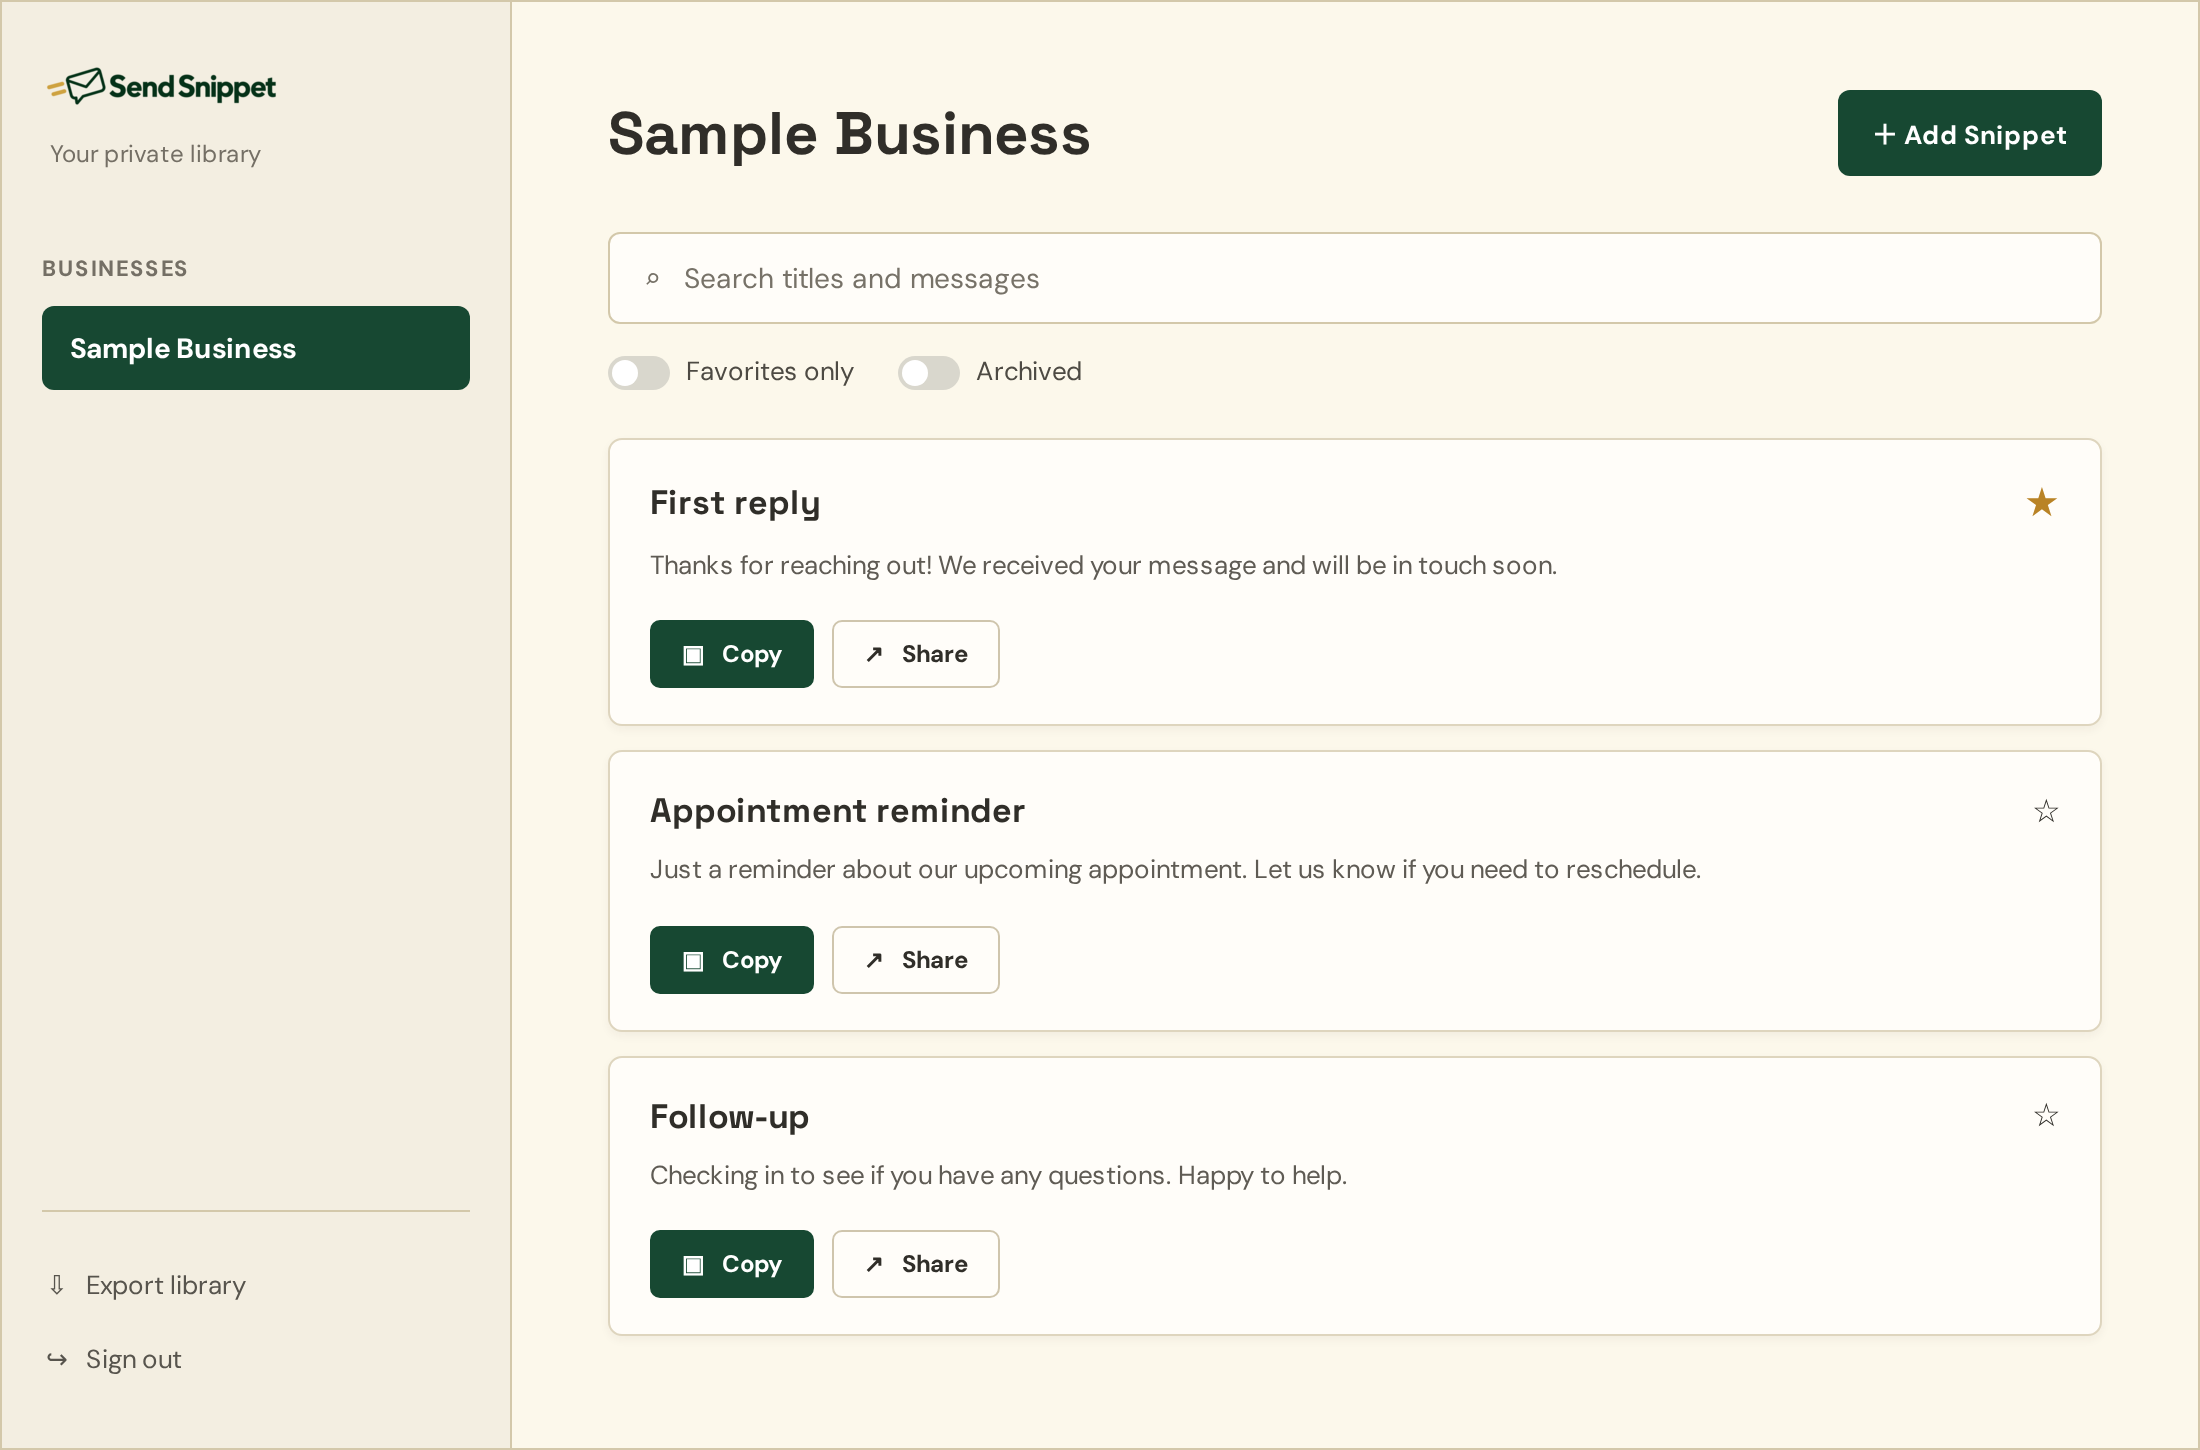This screenshot has width=2200, height=1450.
Task: Click the search magnifier icon
Action: coord(652,279)
